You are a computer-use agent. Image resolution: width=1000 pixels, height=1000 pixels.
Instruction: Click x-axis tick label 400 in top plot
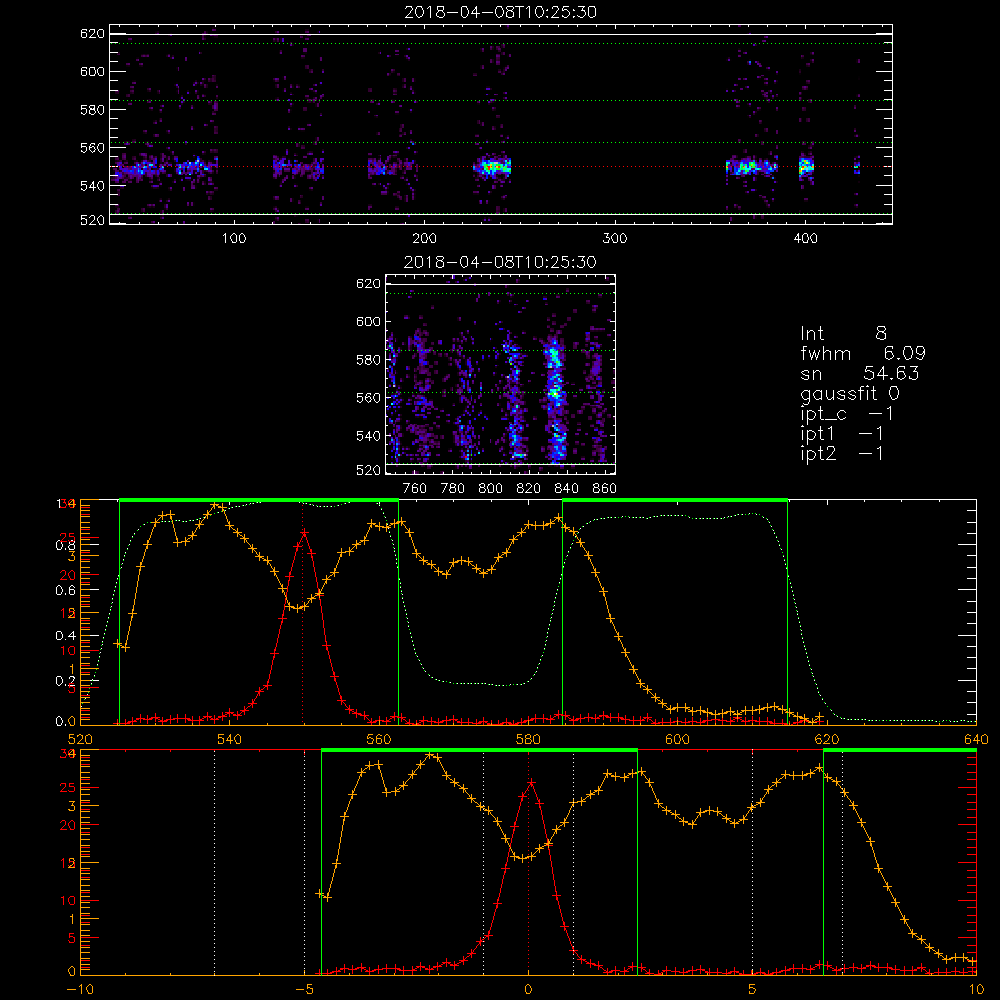pos(805,239)
